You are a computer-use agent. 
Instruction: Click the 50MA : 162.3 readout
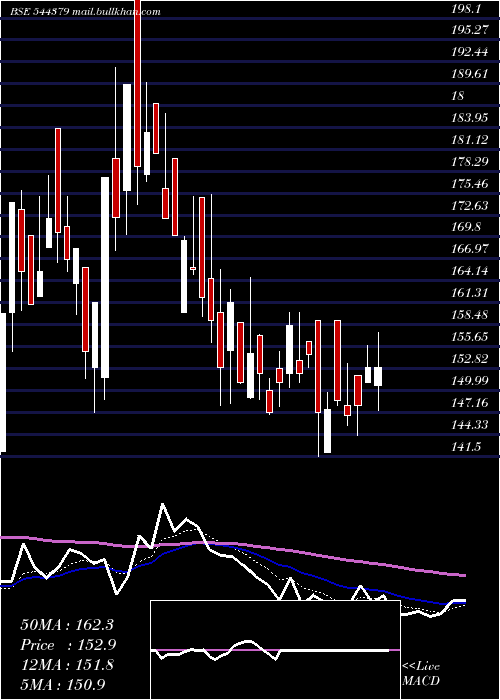pos(67,625)
